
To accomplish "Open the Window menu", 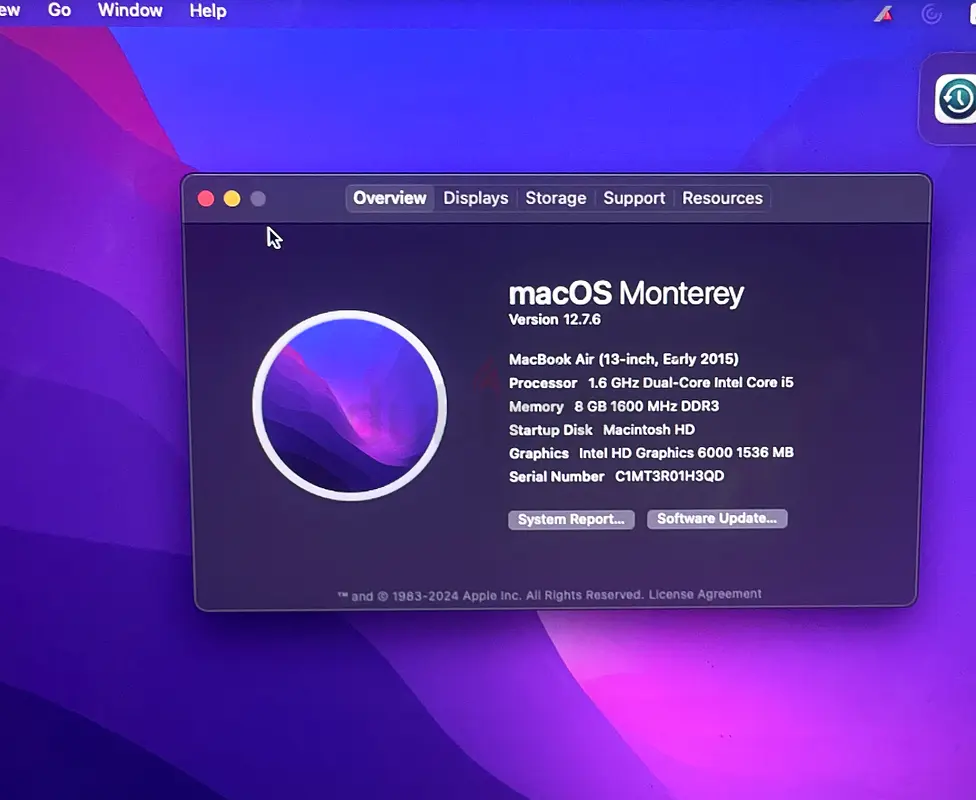I will pos(130,10).
